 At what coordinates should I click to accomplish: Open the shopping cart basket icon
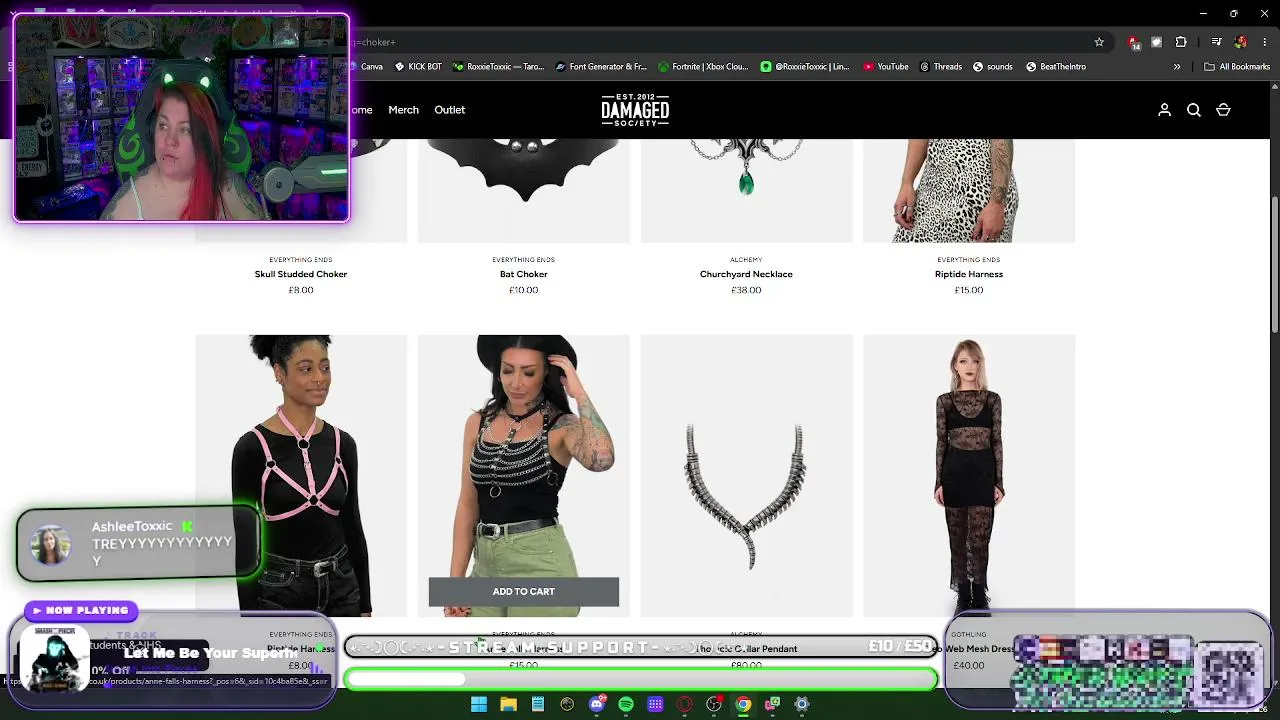click(1223, 110)
